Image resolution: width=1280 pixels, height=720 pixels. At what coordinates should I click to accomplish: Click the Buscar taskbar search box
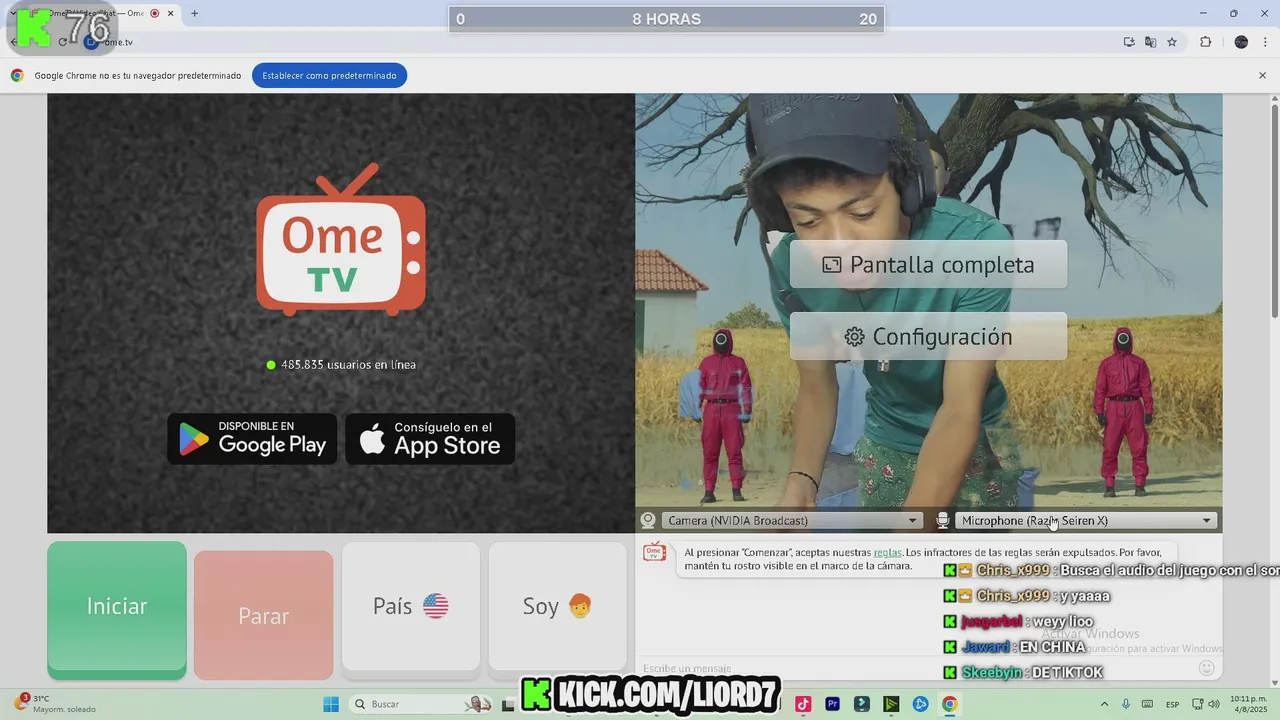tap(422, 704)
